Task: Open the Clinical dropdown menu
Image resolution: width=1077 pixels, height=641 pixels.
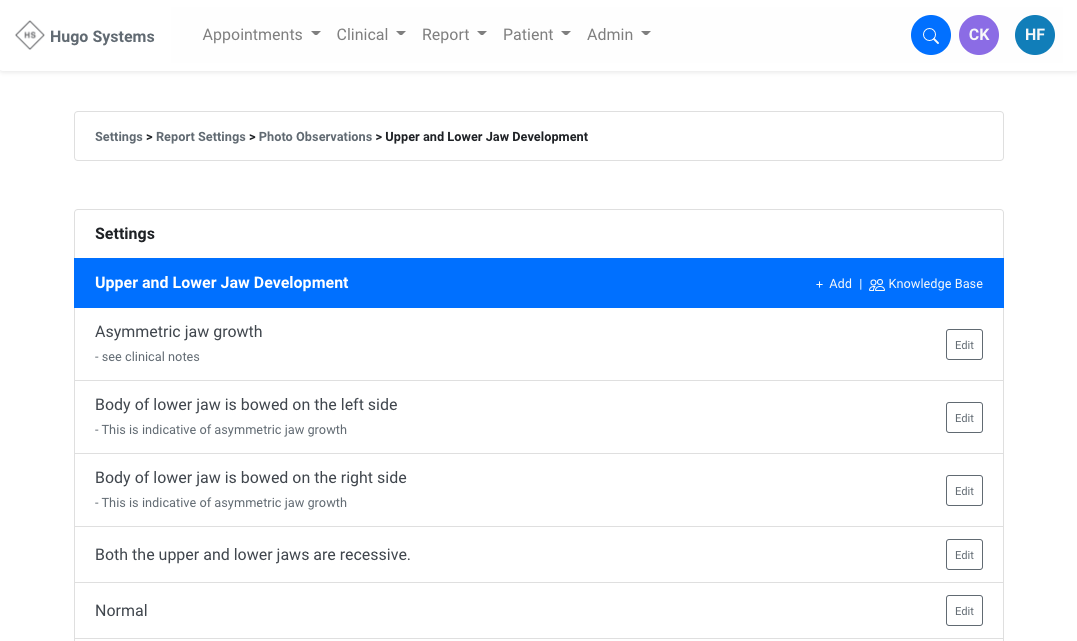Action: tap(371, 35)
